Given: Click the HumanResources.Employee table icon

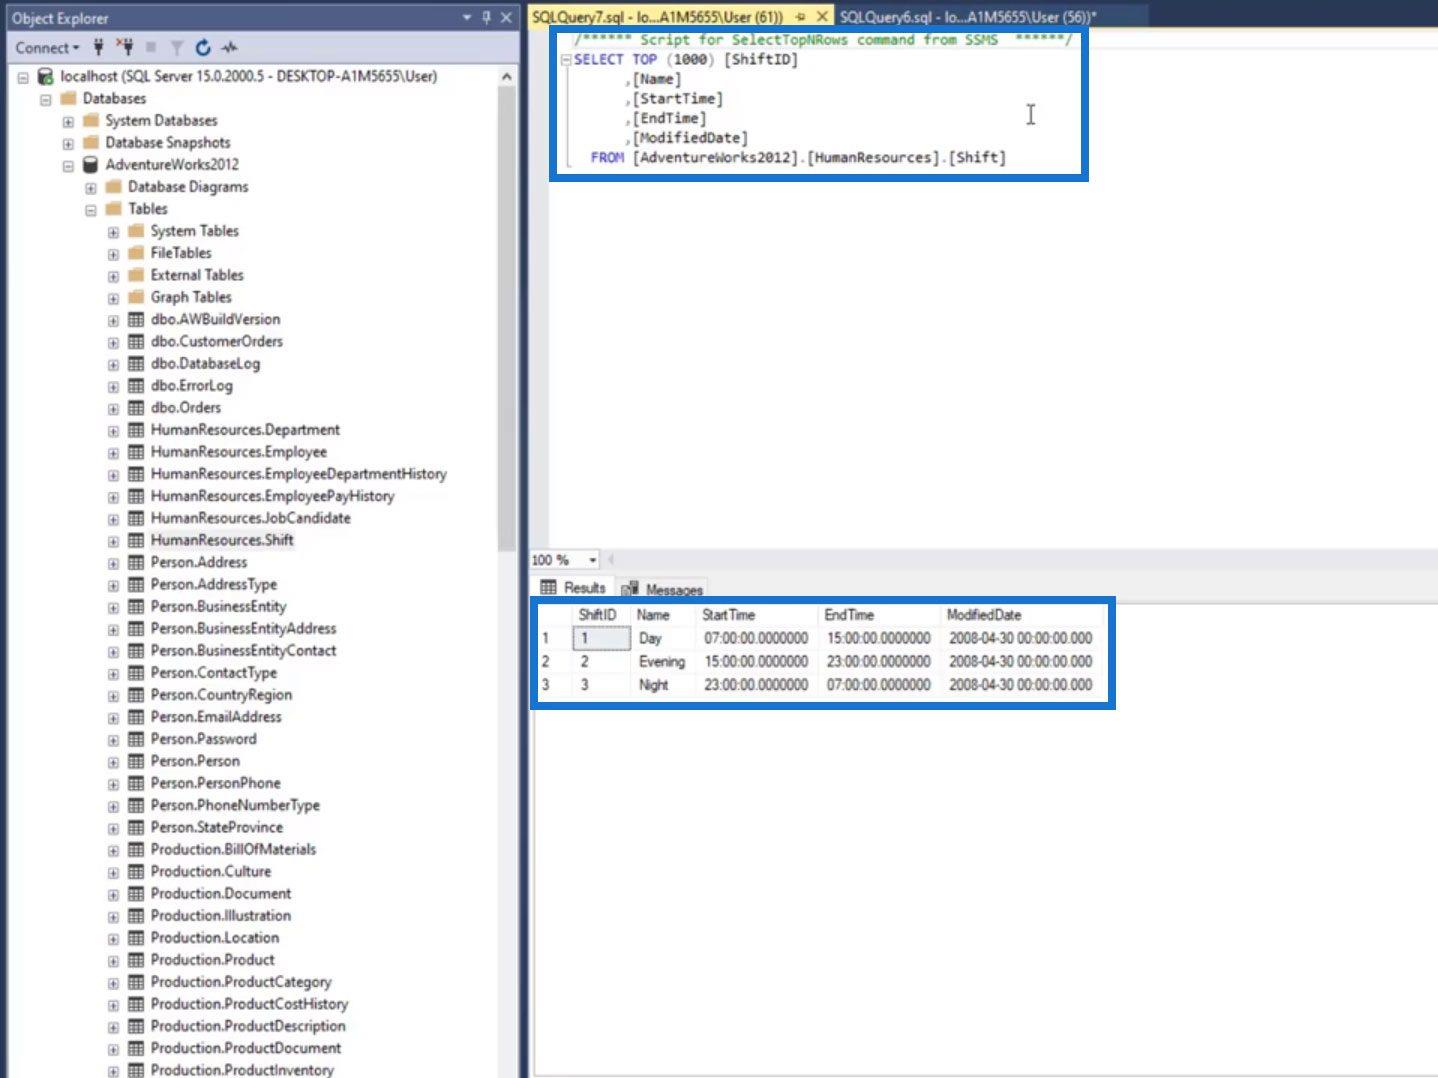Looking at the screenshot, I should [136, 451].
